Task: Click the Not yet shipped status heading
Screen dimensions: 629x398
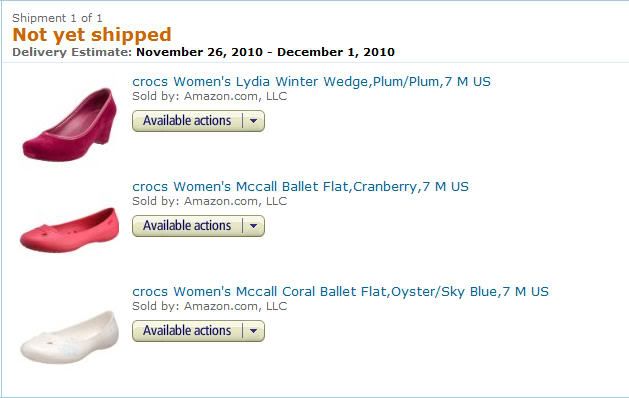Action: [x=92, y=35]
